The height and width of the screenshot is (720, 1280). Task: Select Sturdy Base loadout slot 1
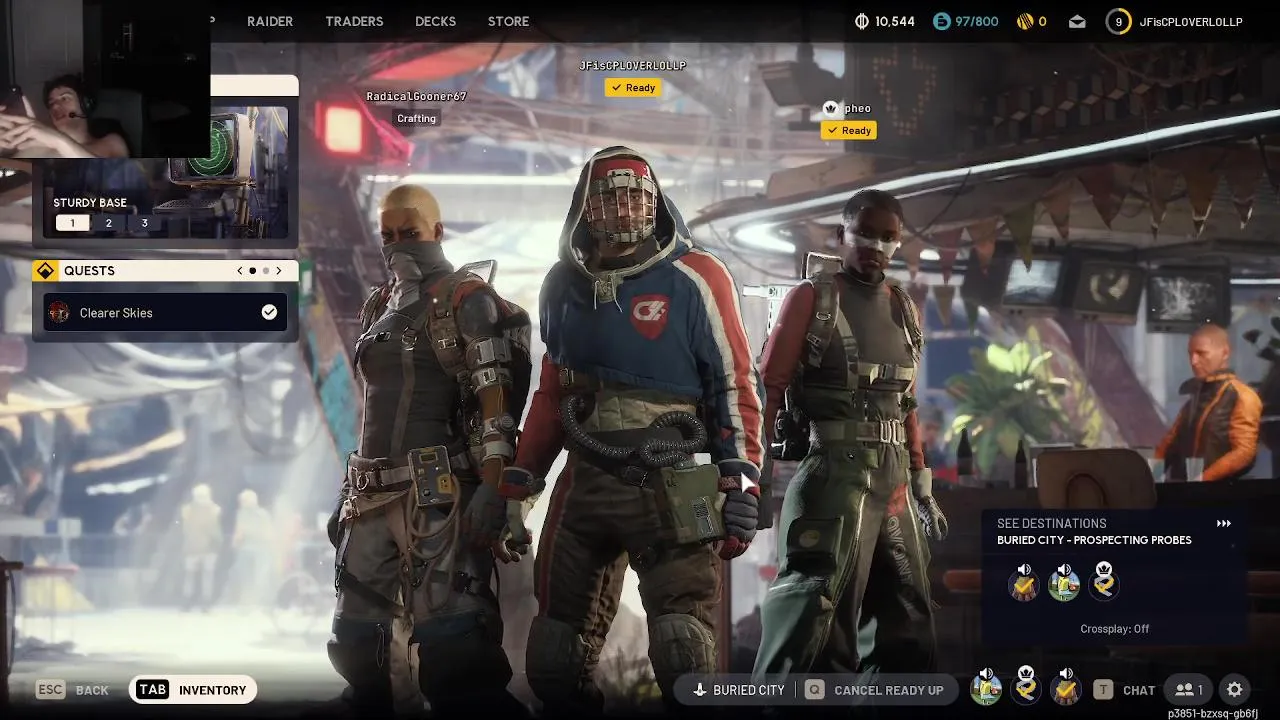[72, 223]
